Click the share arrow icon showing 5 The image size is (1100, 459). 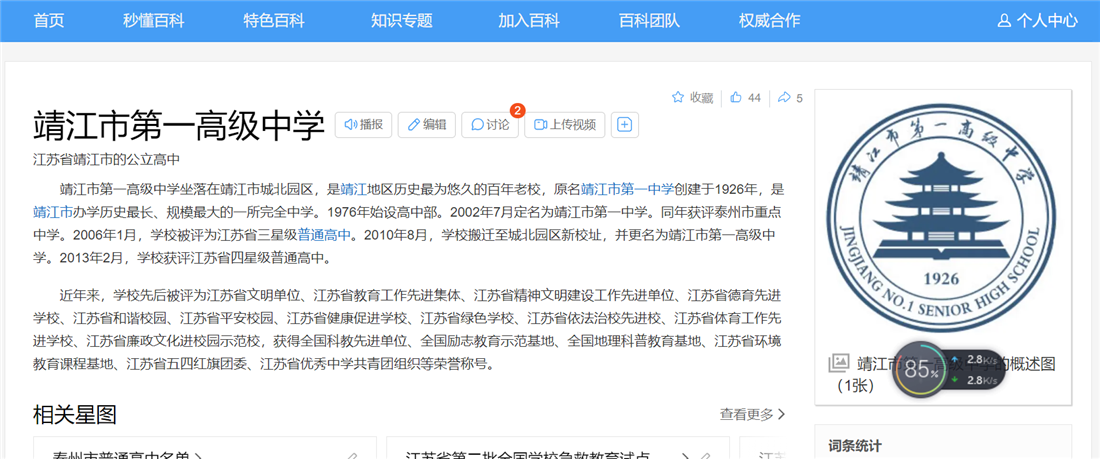click(785, 98)
